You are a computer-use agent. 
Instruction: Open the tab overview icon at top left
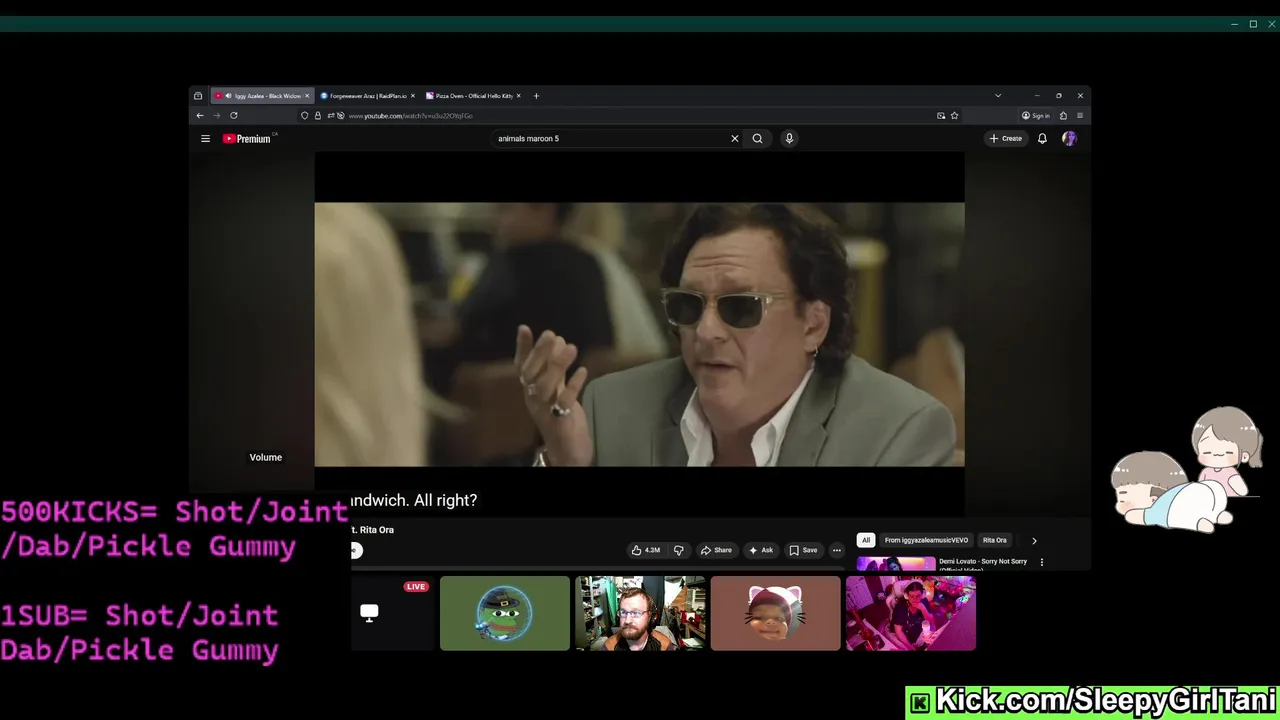(x=198, y=96)
